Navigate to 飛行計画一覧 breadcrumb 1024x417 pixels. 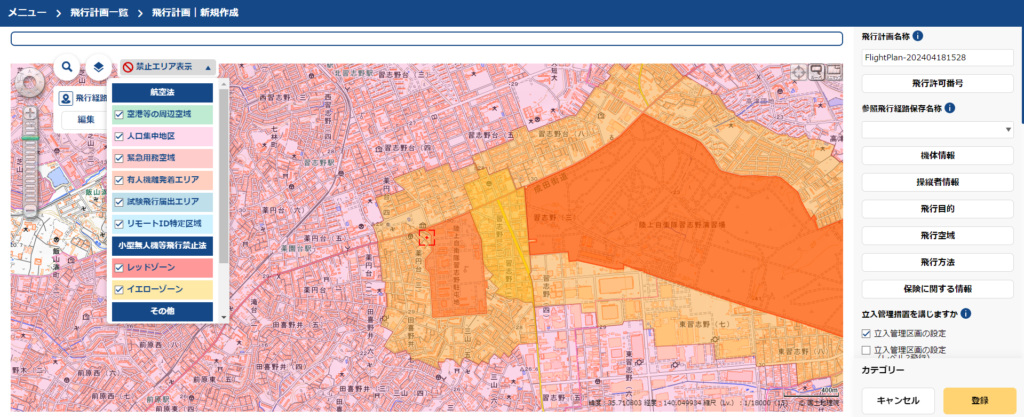pos(104,13)
